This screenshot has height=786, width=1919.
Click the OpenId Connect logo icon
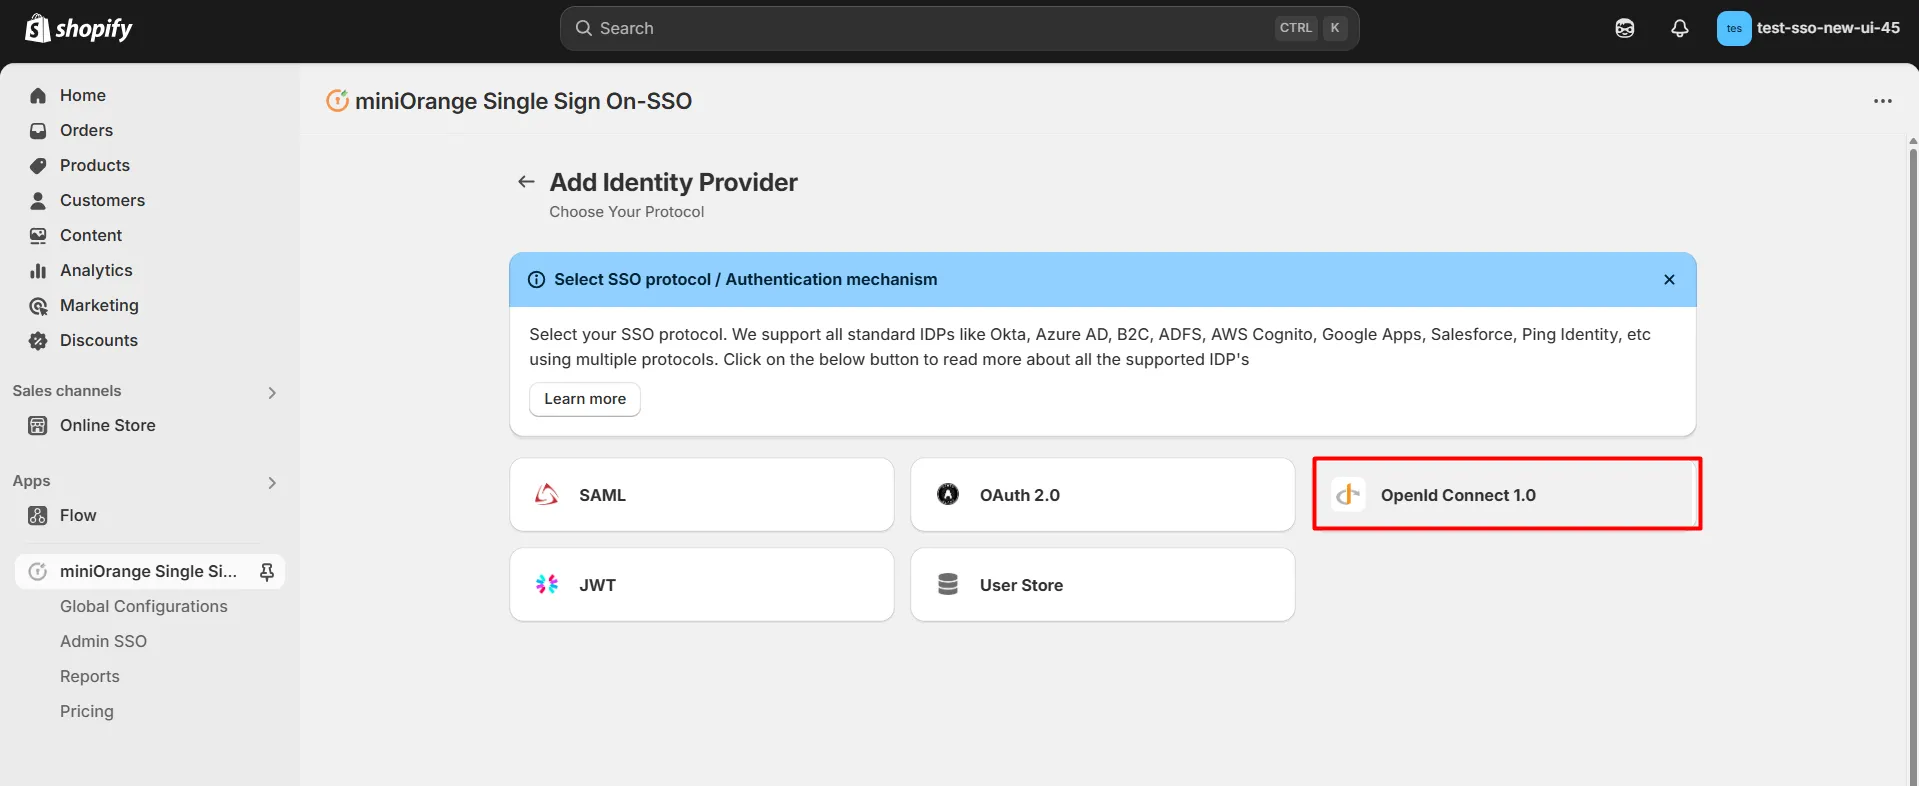point(1348,494)
